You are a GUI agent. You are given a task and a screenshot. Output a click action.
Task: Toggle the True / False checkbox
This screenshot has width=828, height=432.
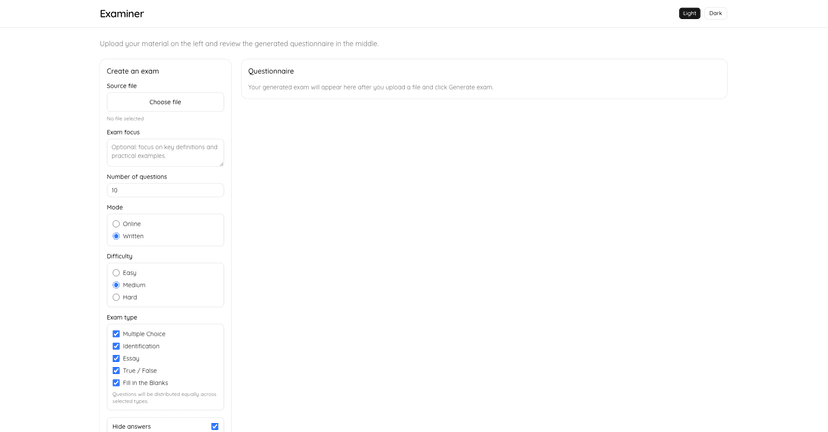point(116,371)
